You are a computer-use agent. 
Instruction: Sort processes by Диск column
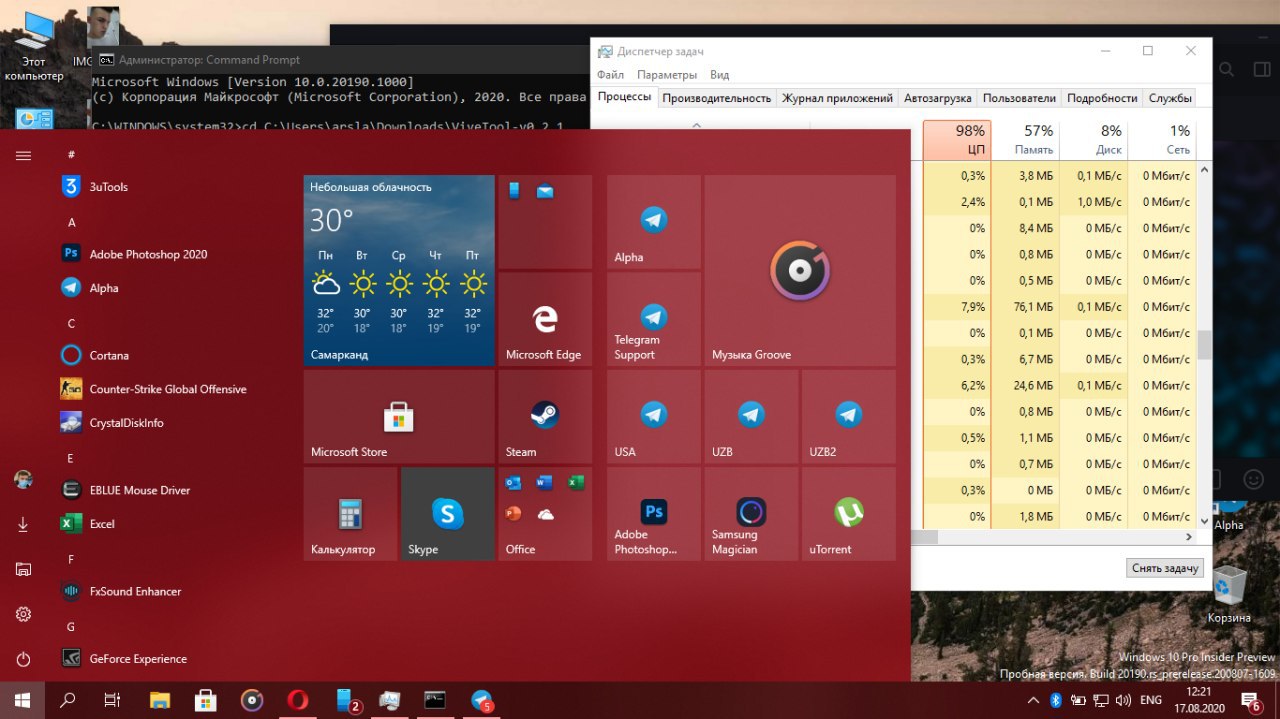(1093, 139)
